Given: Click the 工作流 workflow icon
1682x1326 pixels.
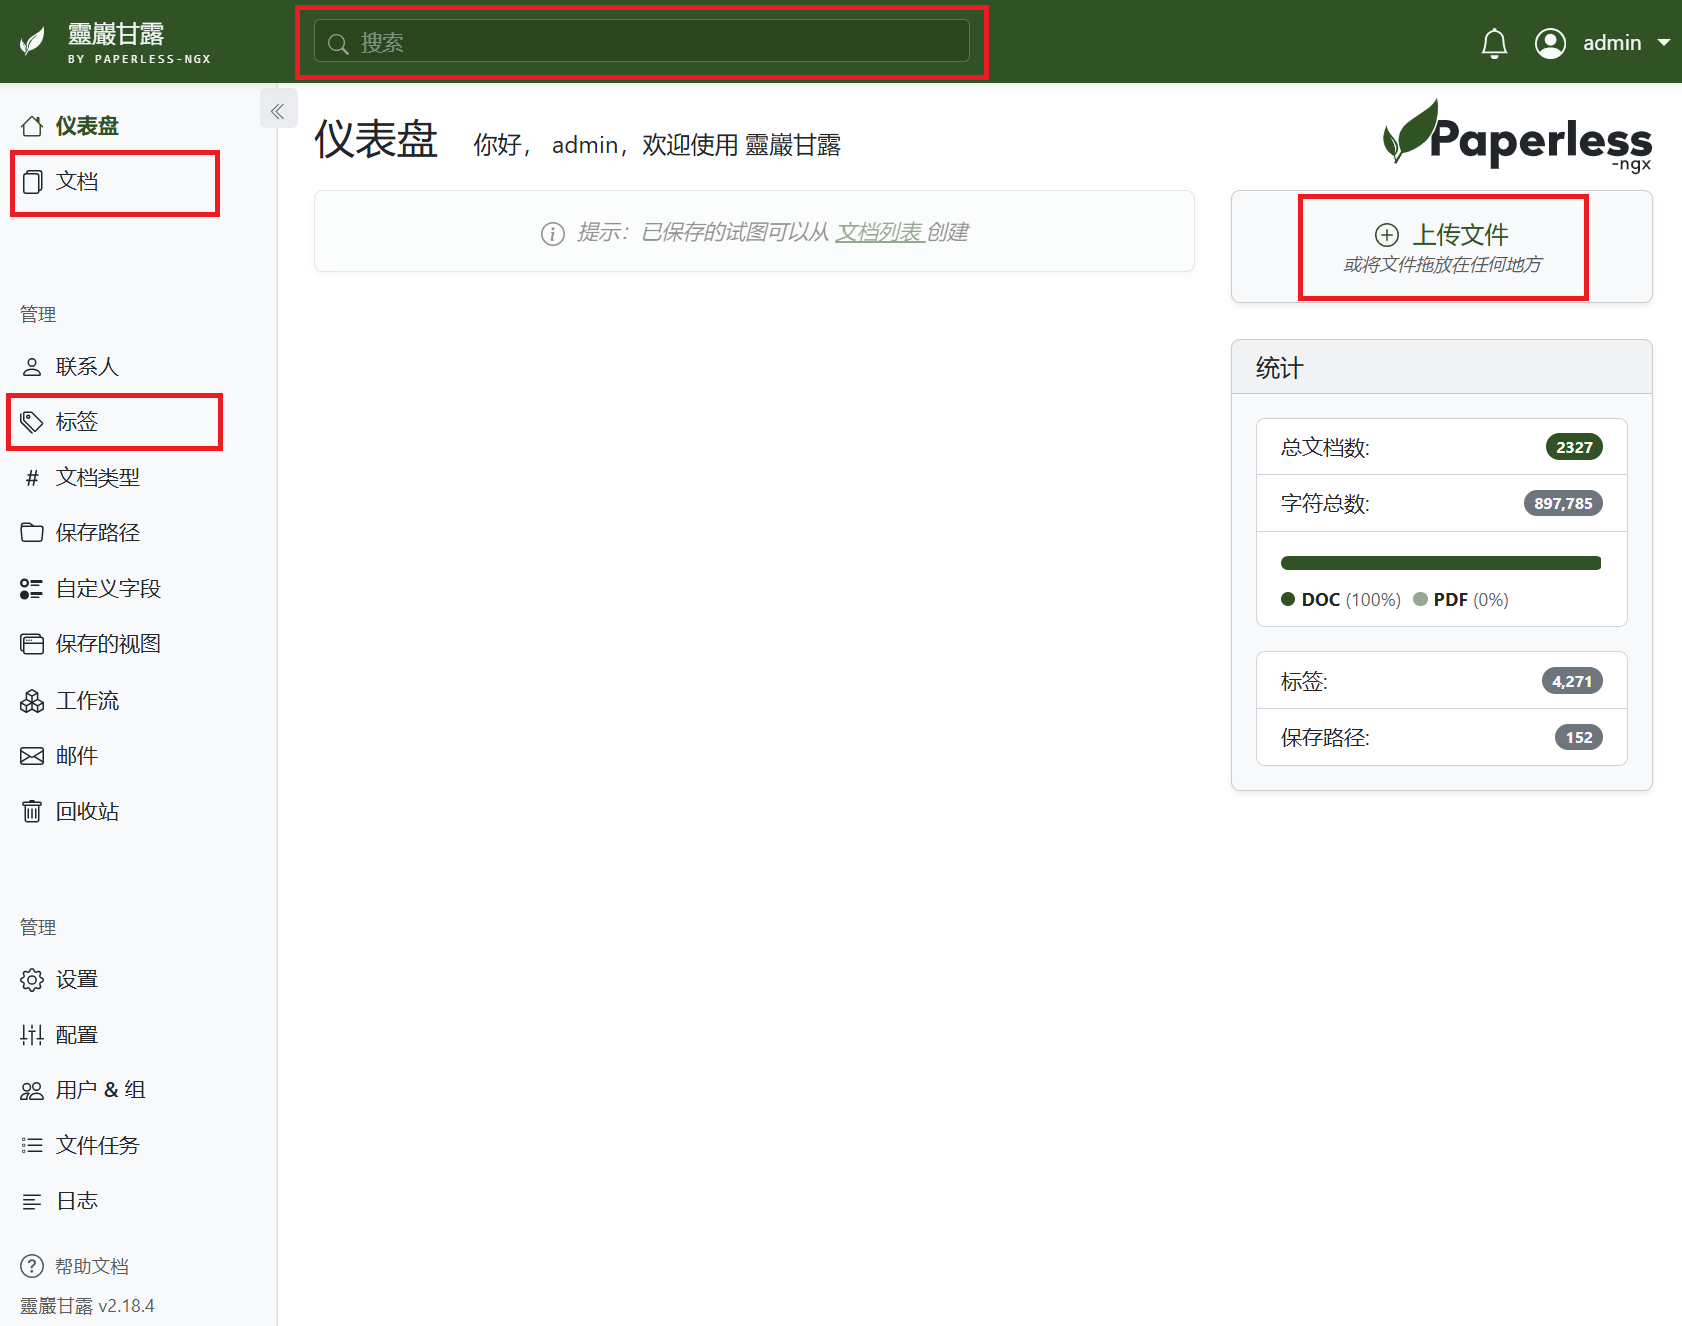Looking at the screenshot, I should [x=32, y=701].
